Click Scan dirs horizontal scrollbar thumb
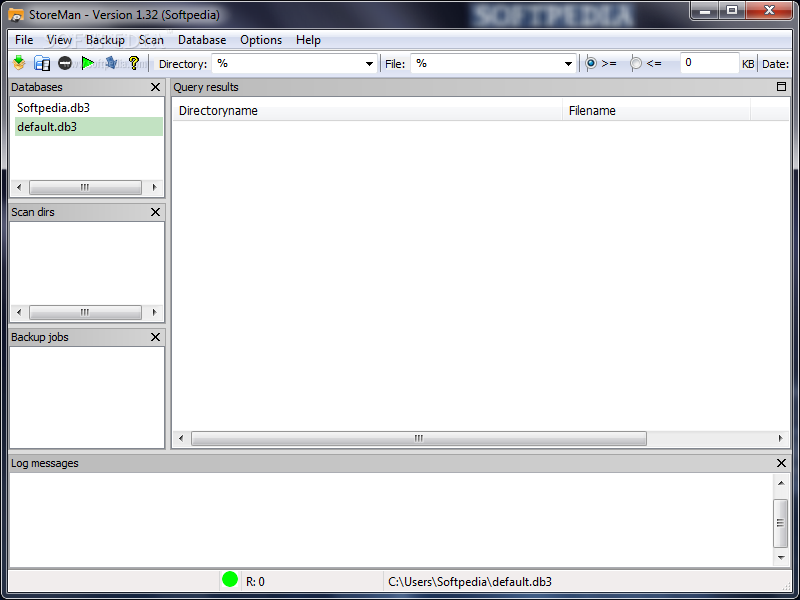This screenshot has width=800, height=600. pyautogui.click(x=85, y=312)
